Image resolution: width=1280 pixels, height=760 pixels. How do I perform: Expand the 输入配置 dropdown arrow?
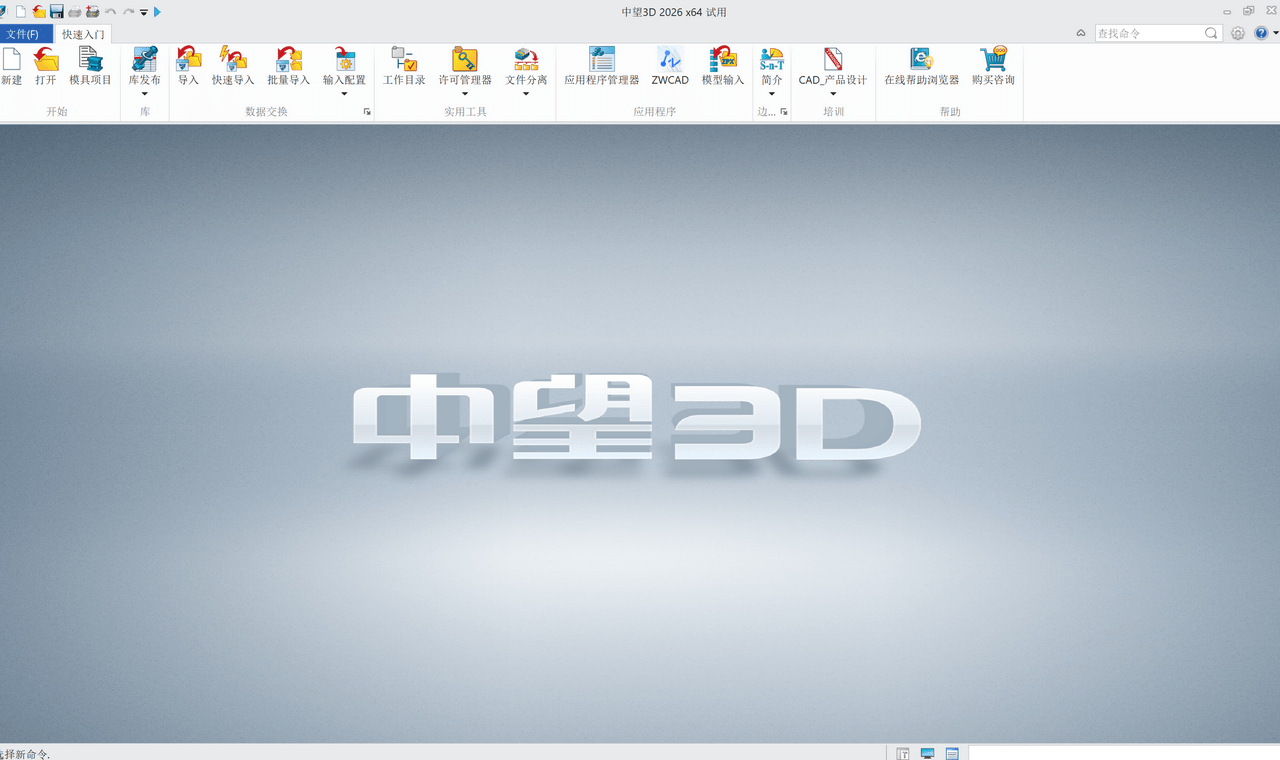tap(344, 94)
